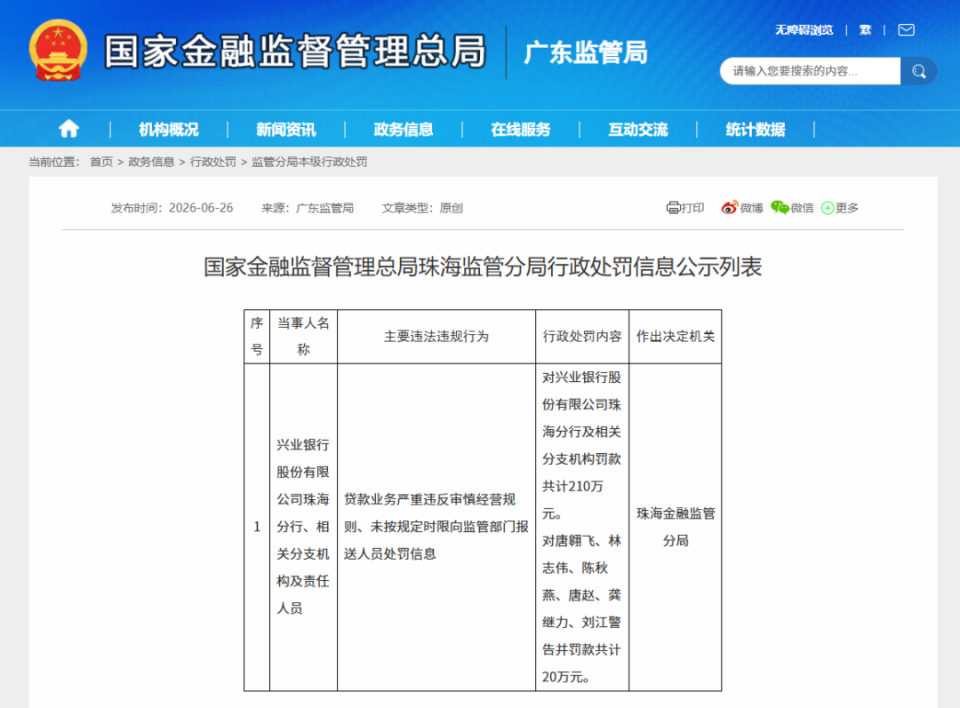Share via the Weibo icon
This screenshot has width=960, height=708.
(x=729, y=208)
